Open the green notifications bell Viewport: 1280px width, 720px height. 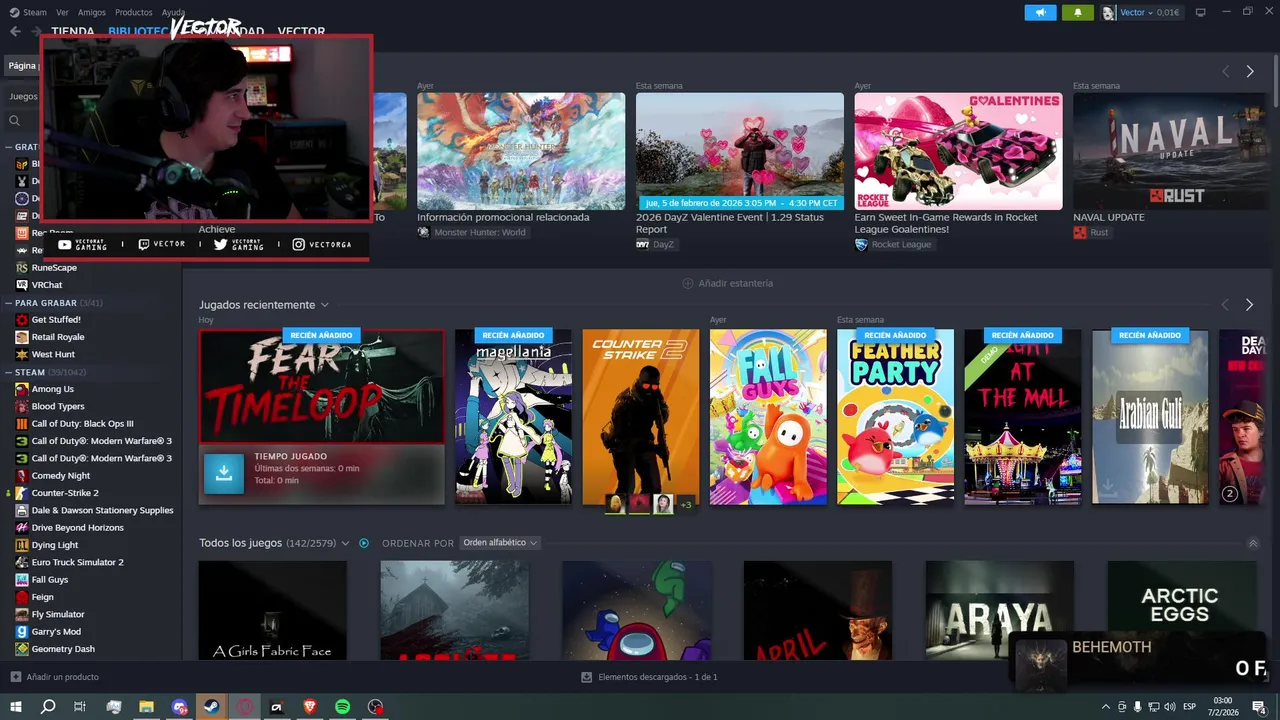click(1077, 13)
